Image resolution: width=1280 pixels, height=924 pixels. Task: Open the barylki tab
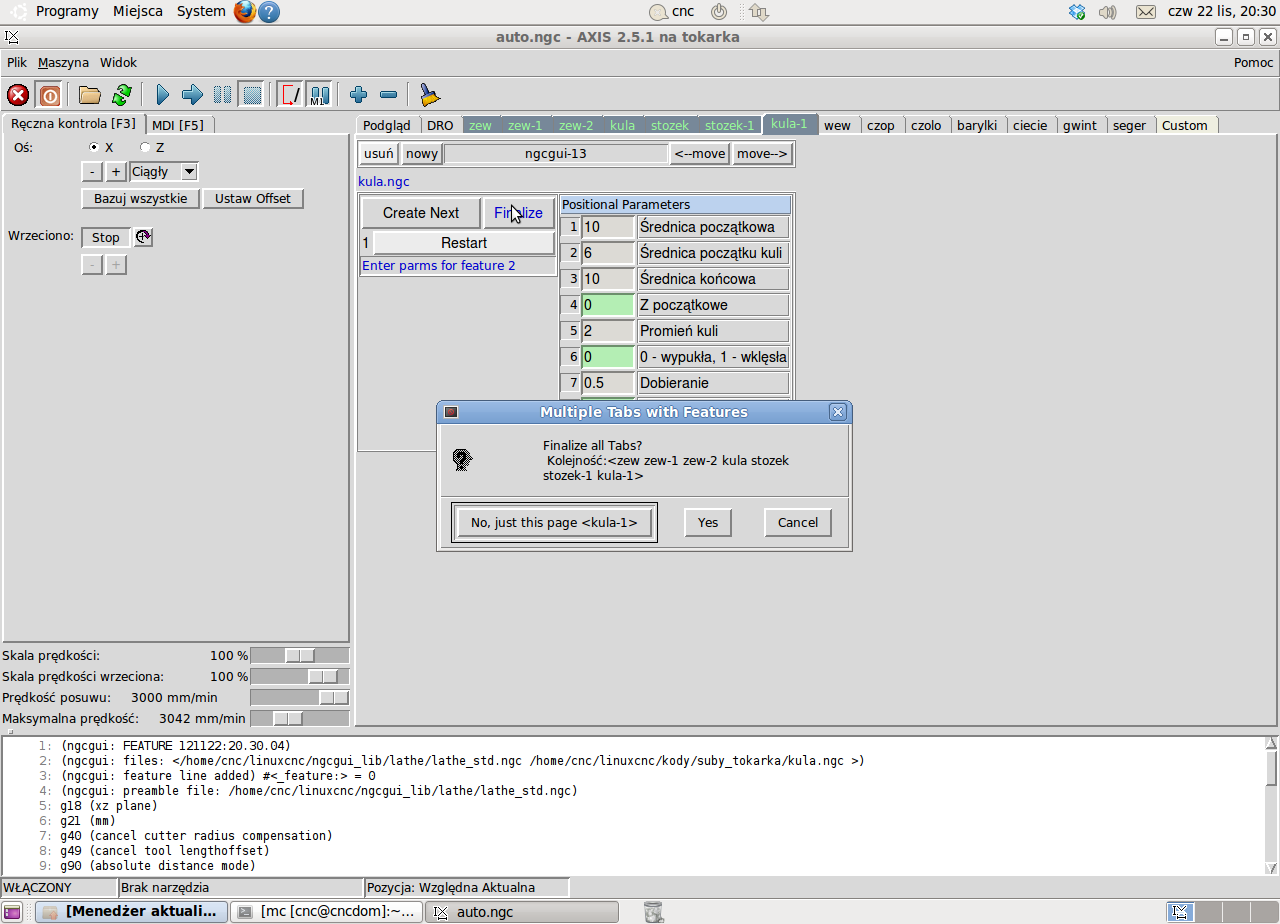pos(977,125)
